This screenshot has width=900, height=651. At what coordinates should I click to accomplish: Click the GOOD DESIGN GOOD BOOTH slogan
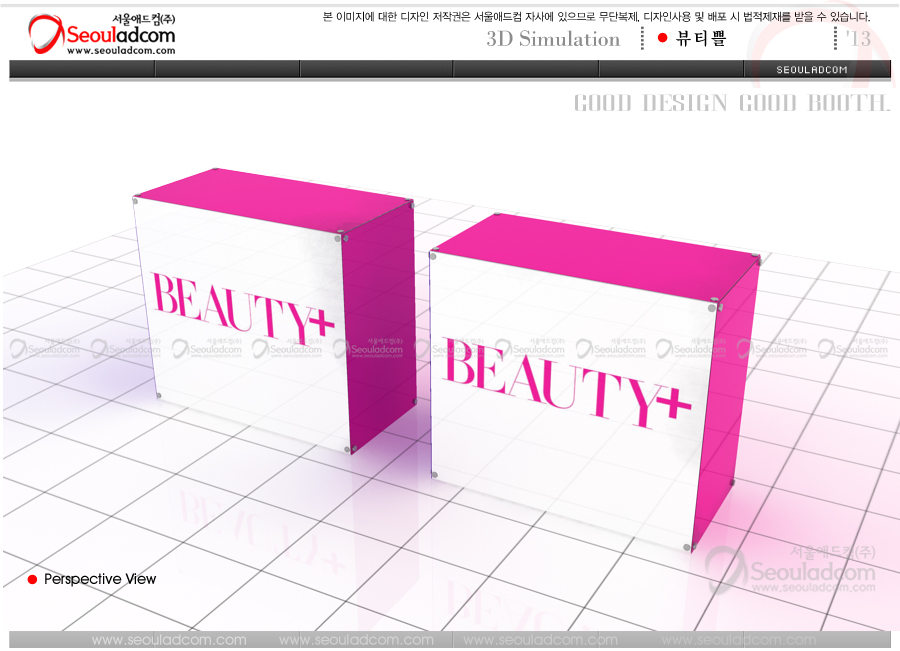(731, 103)
